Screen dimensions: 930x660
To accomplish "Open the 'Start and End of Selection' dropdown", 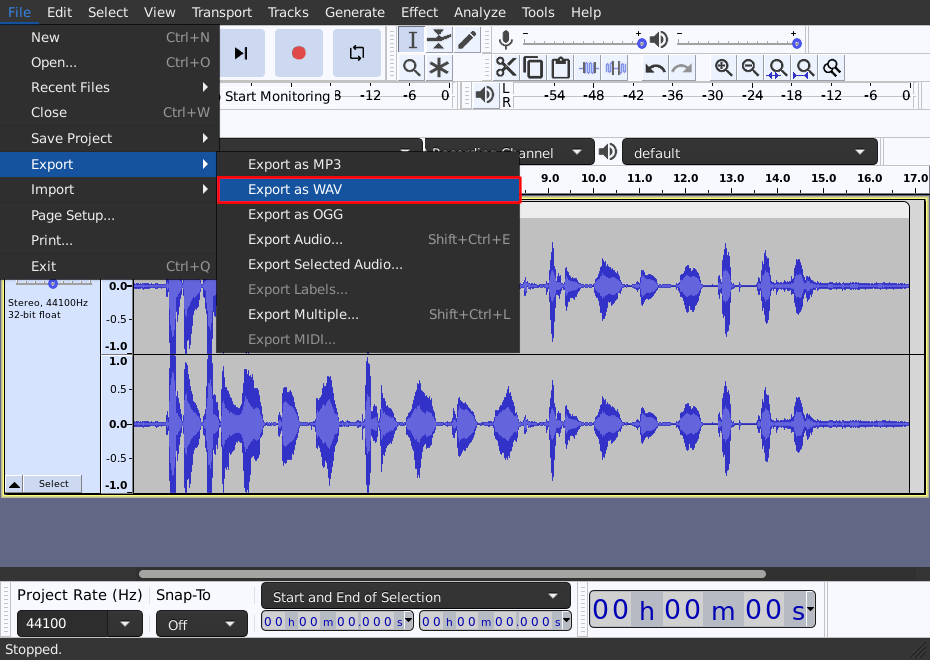I will pos(416,597).
